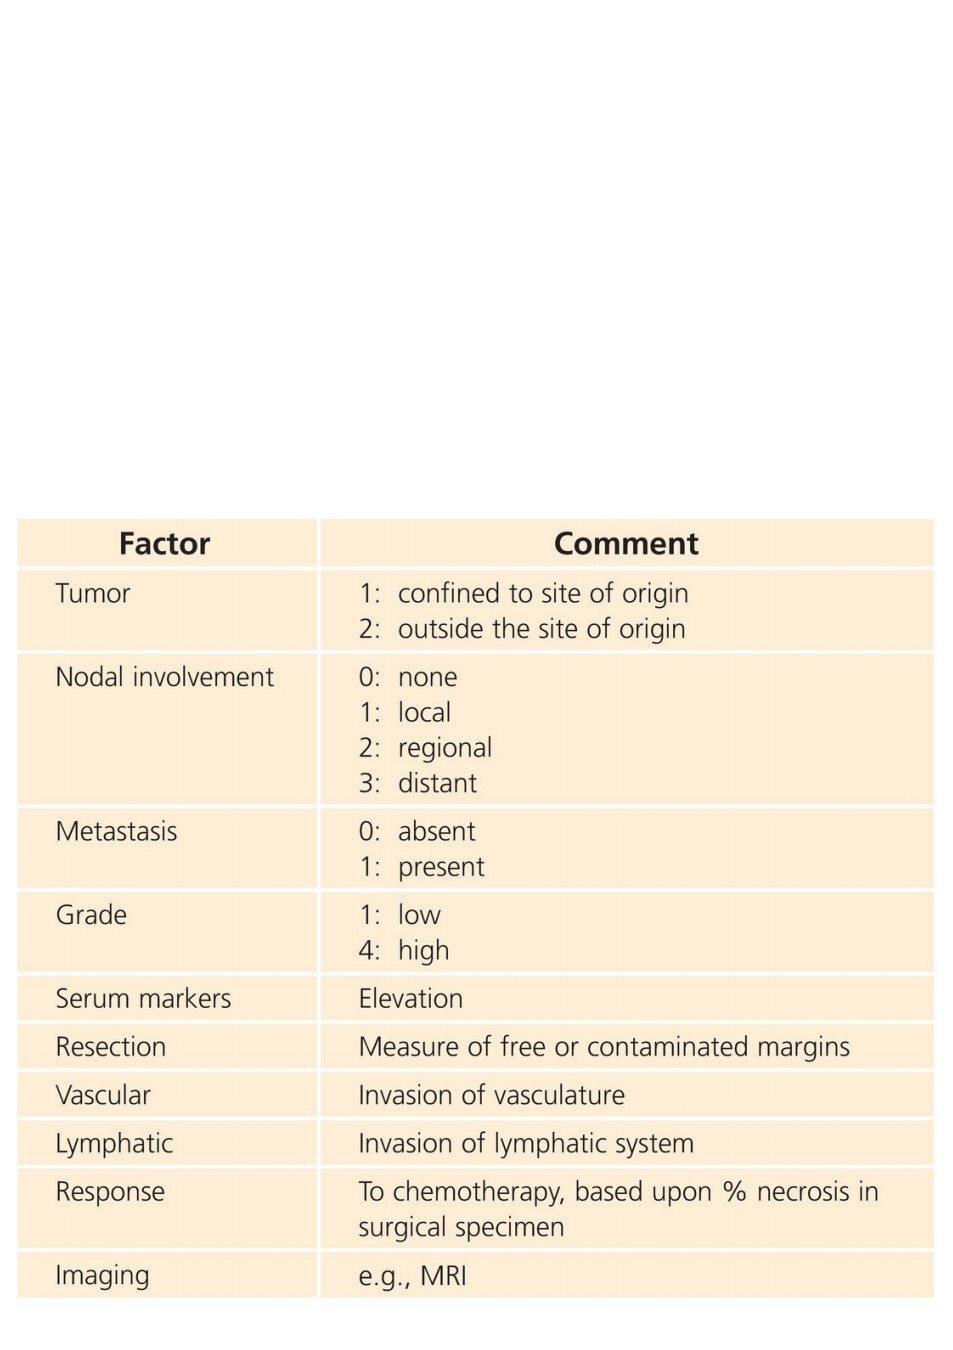Click the 'present' metastasis entry

[441, 867]
